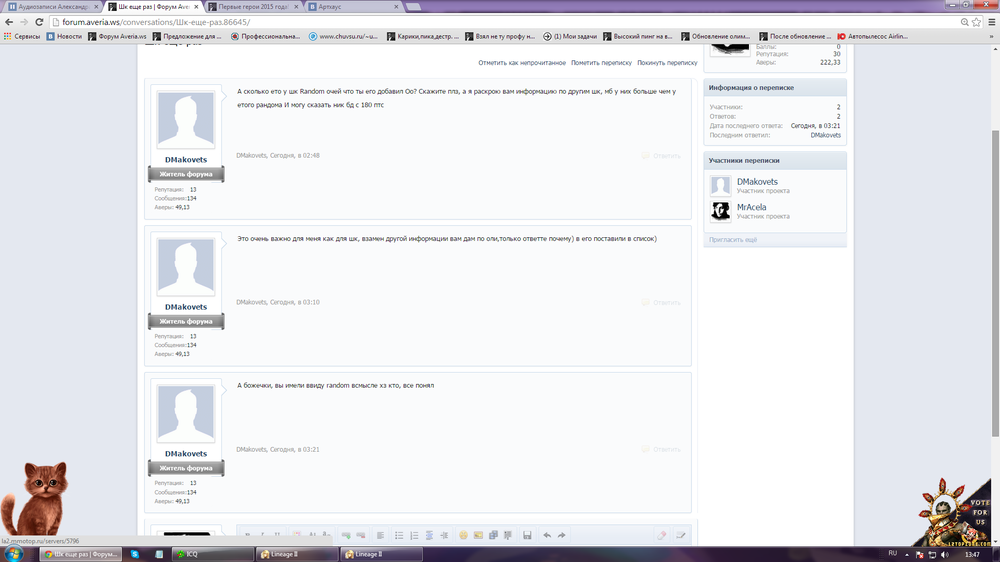Screen dimensions: 1000x562
Task: Click the redo arrow in reply editor
Action: pyautogui.click(x=562, y=535)
